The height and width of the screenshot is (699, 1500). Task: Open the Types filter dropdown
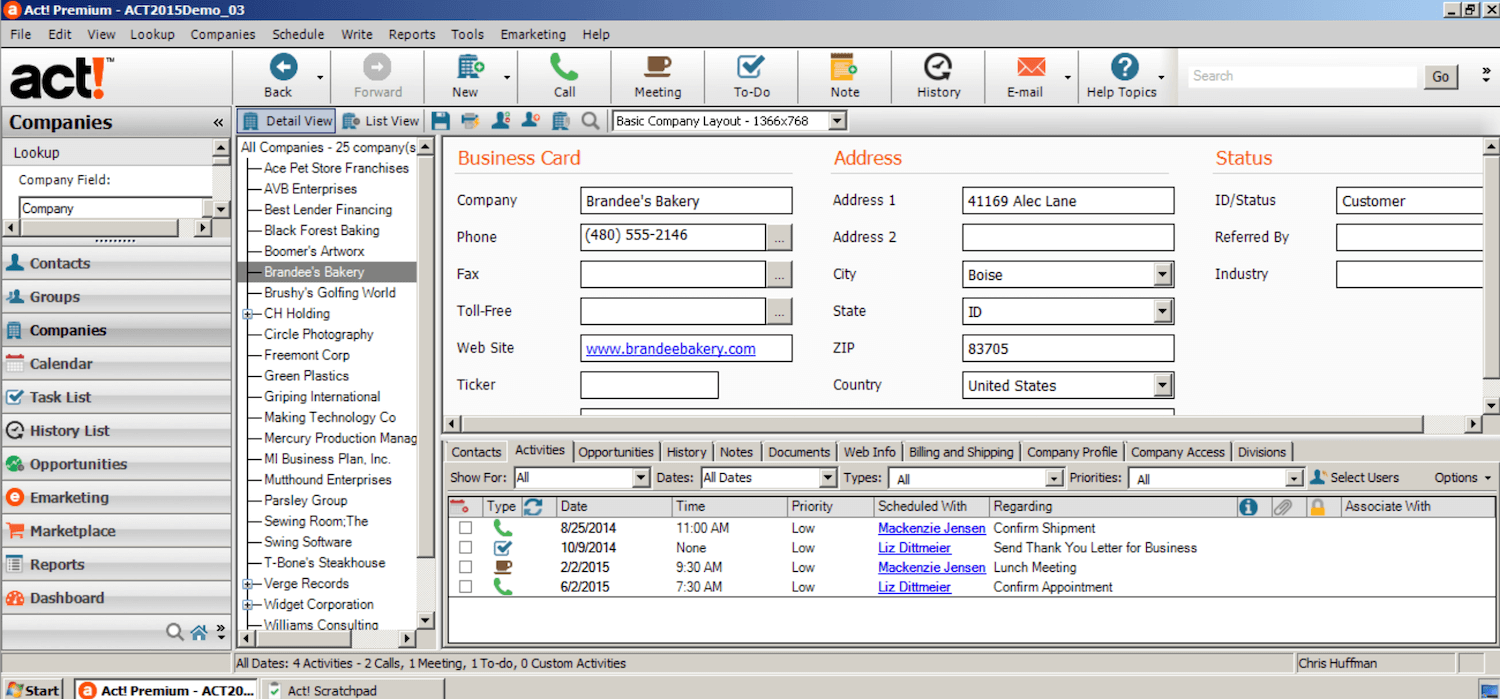click(1055, 479)
